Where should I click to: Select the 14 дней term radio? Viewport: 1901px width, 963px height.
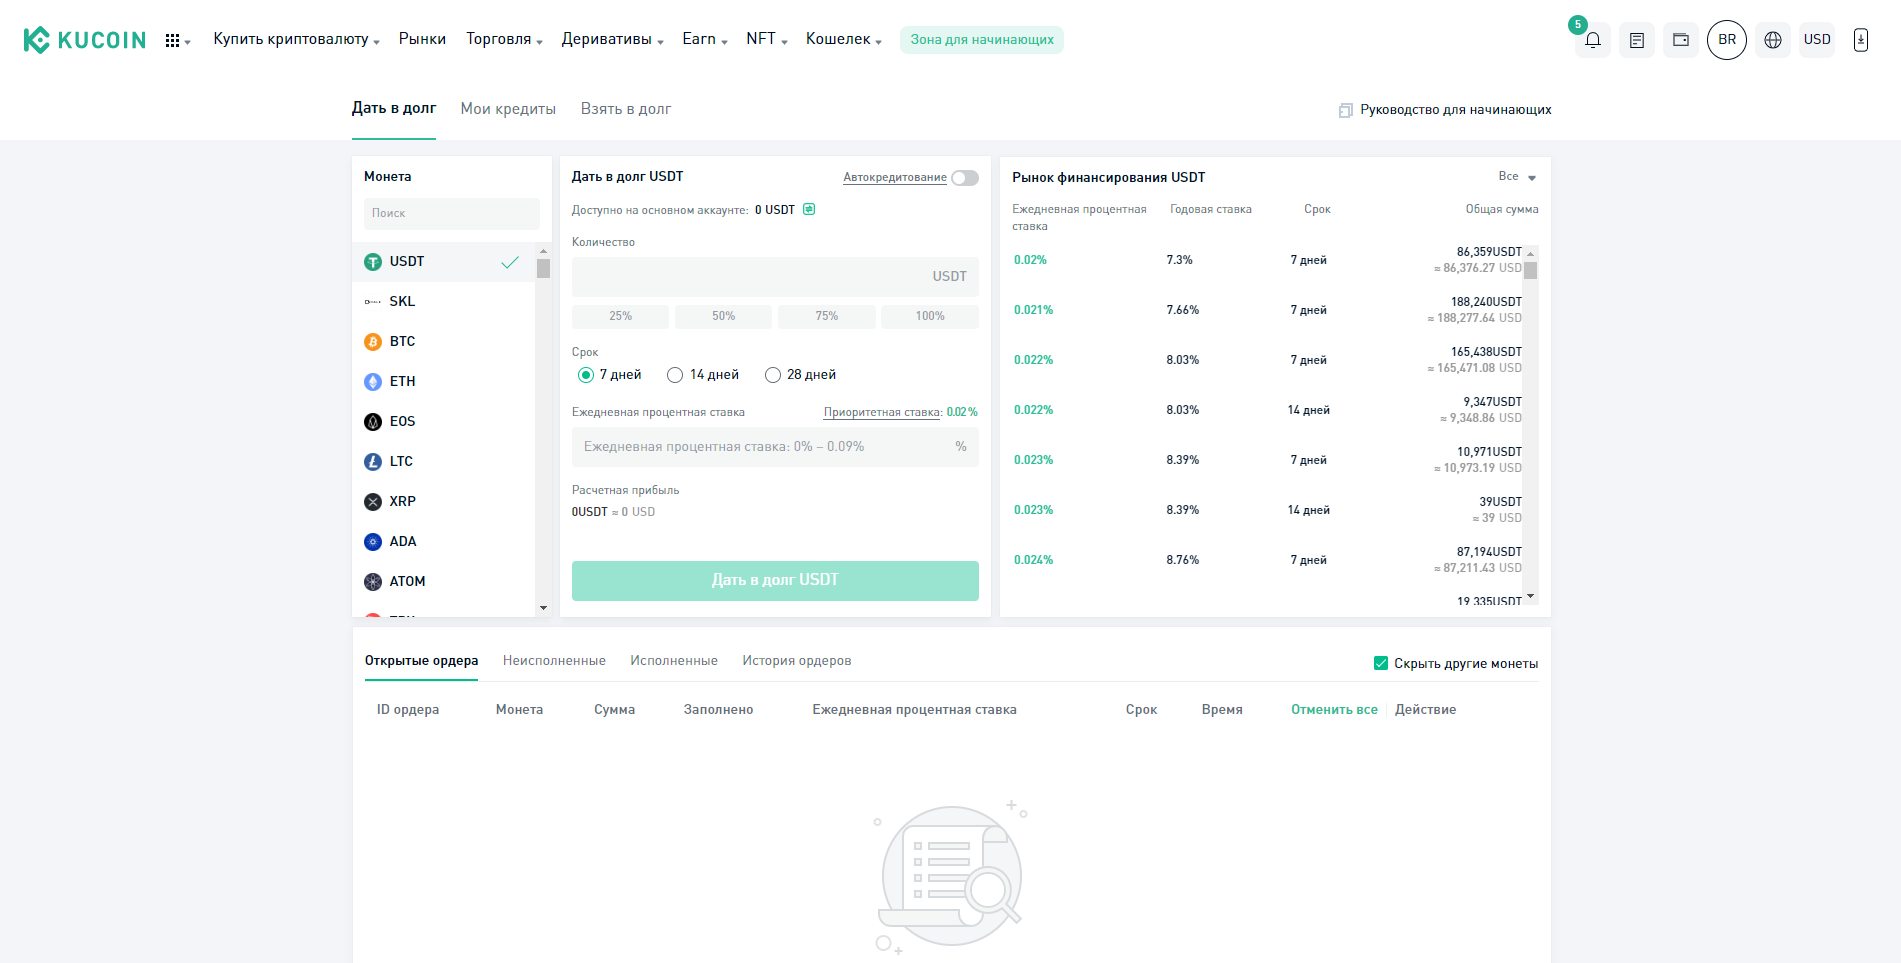(675, 375)
